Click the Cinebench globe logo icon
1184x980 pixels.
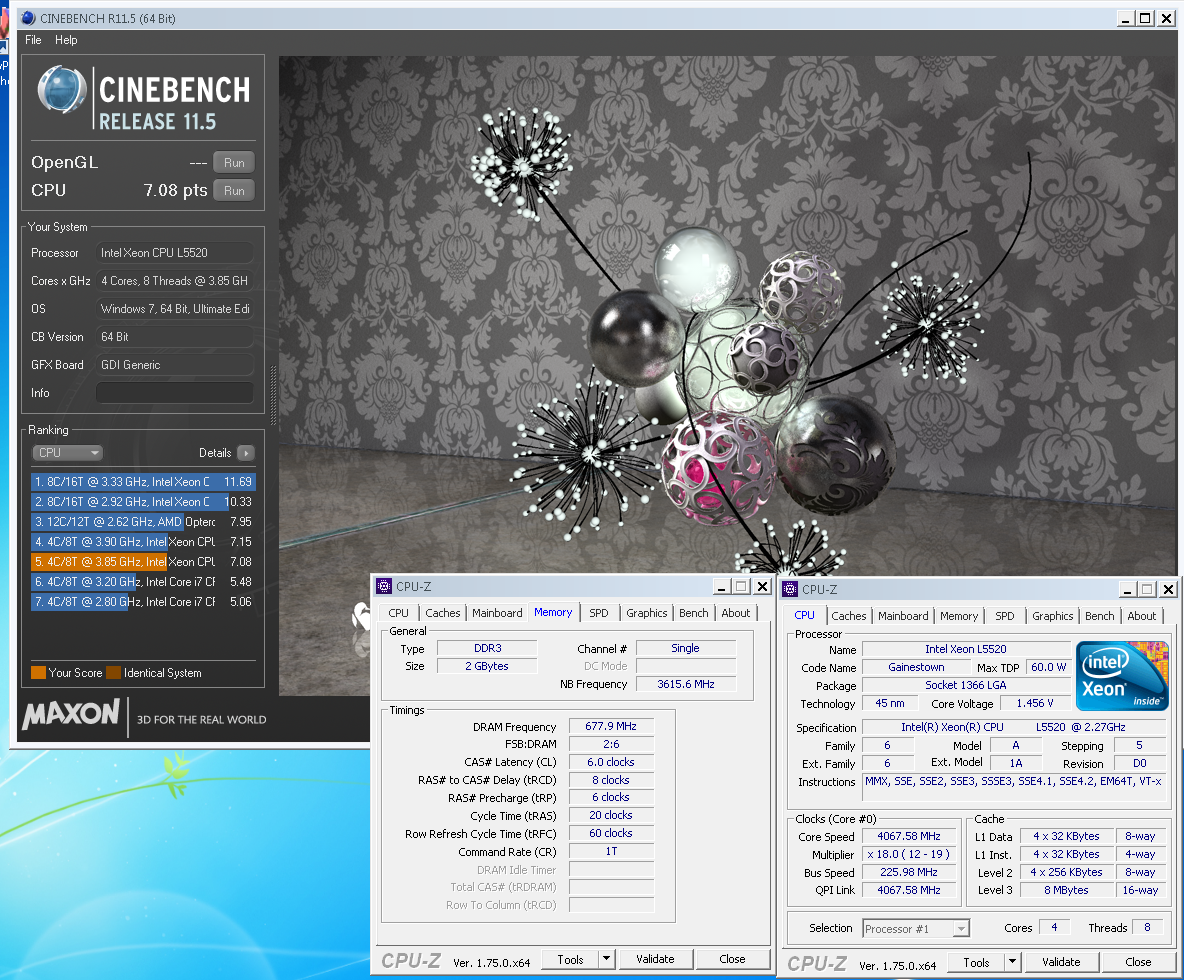tap(61, 90)
